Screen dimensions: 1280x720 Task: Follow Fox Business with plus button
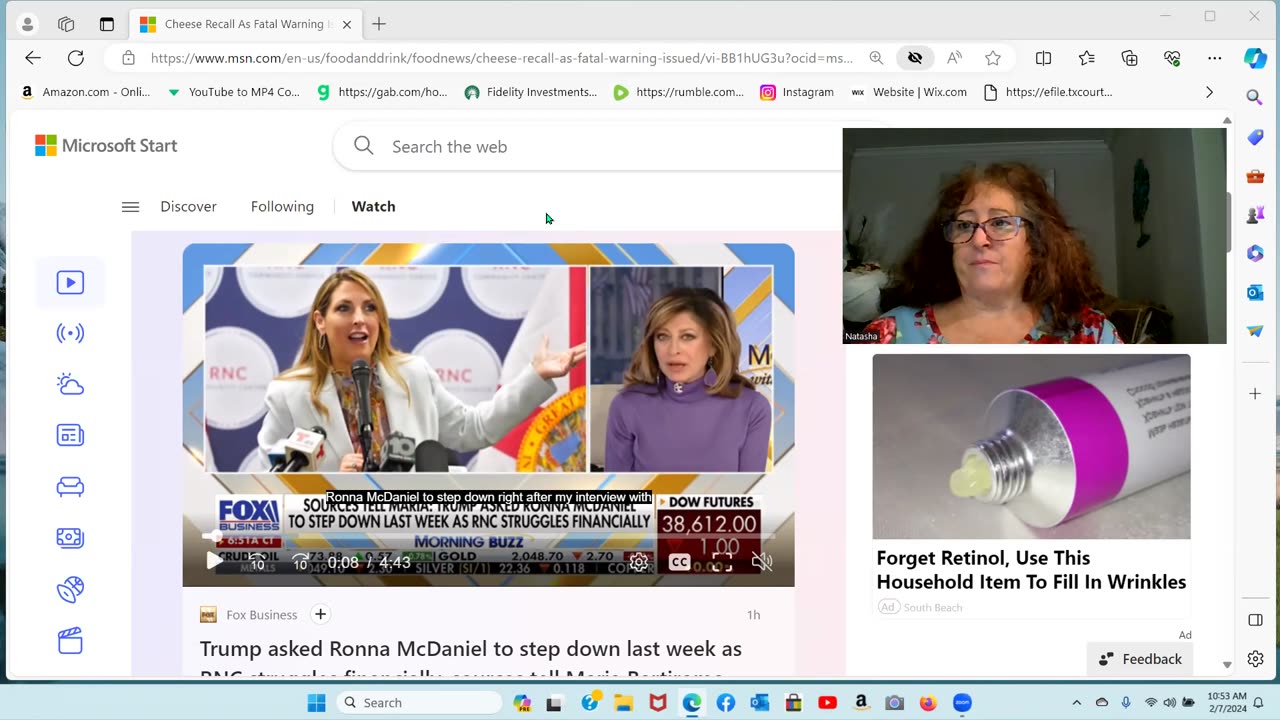pyautogui.click(x=320, y=615)
